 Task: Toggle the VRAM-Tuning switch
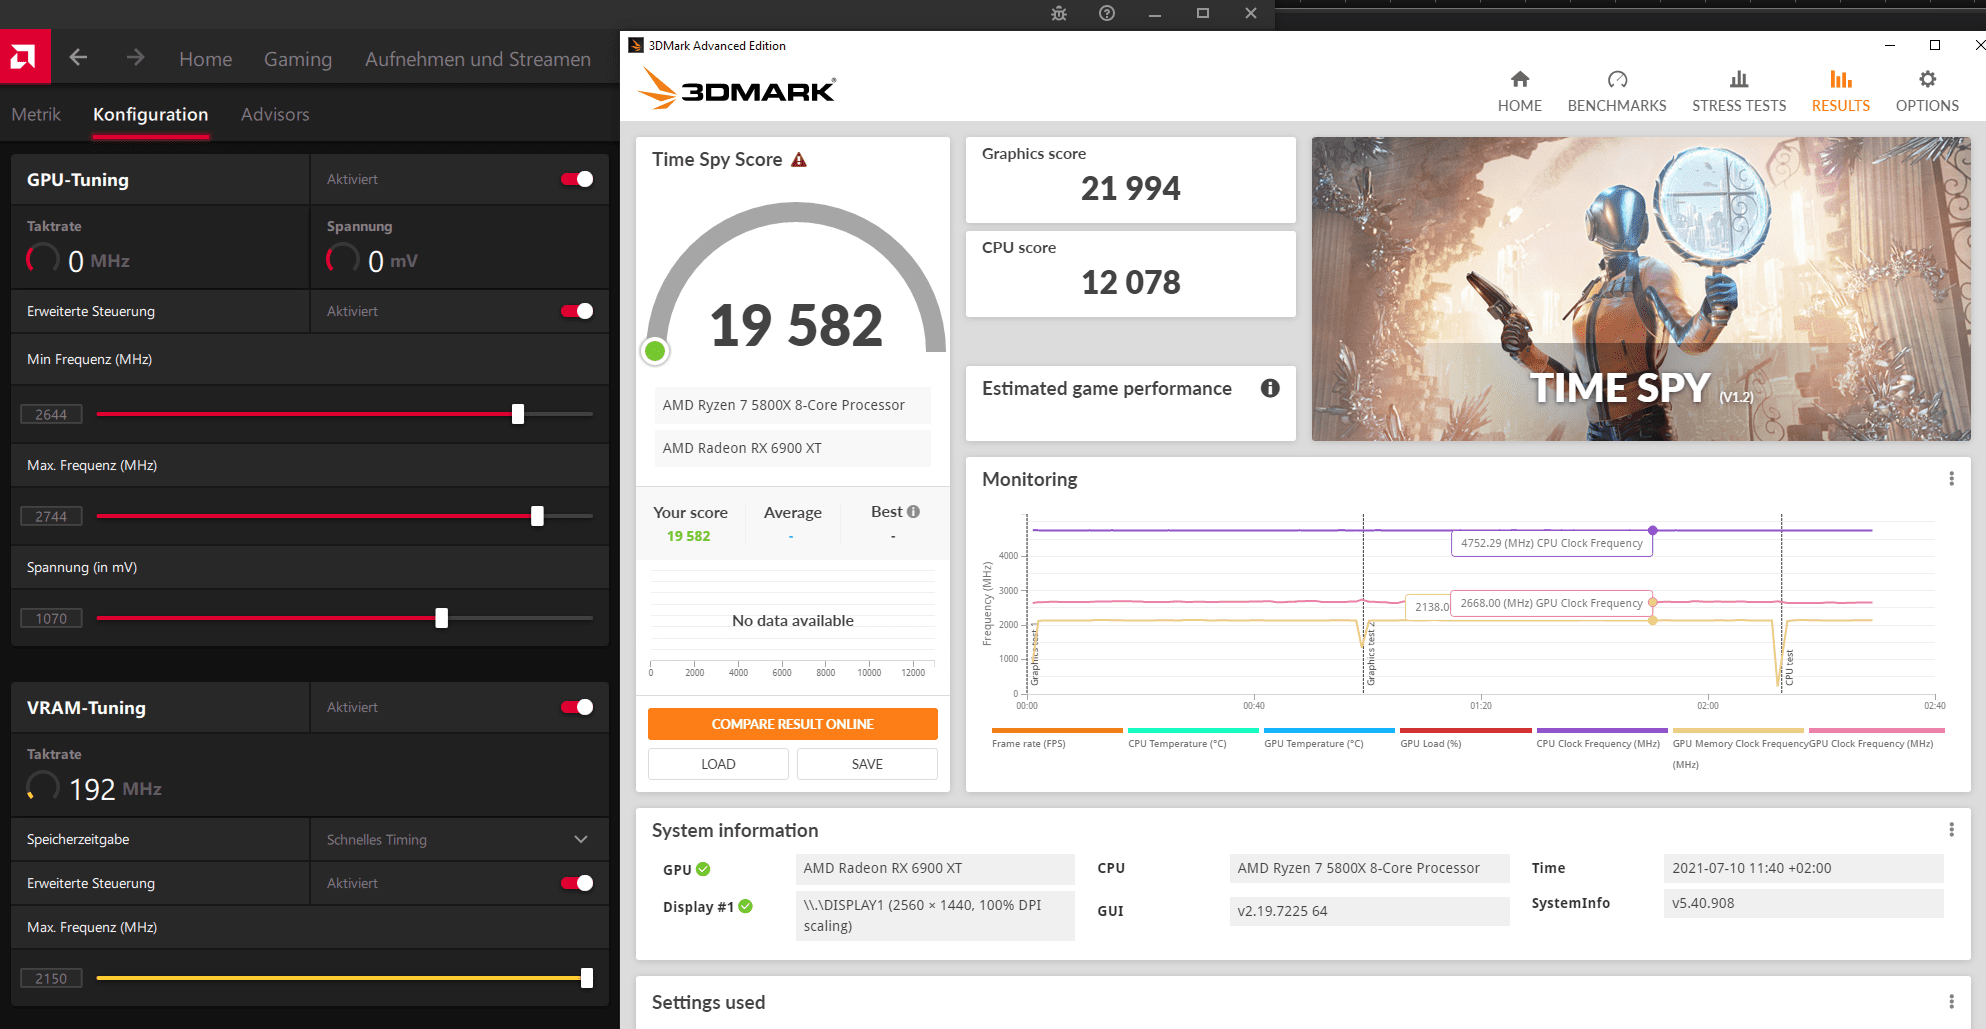[x=577, y=707]
